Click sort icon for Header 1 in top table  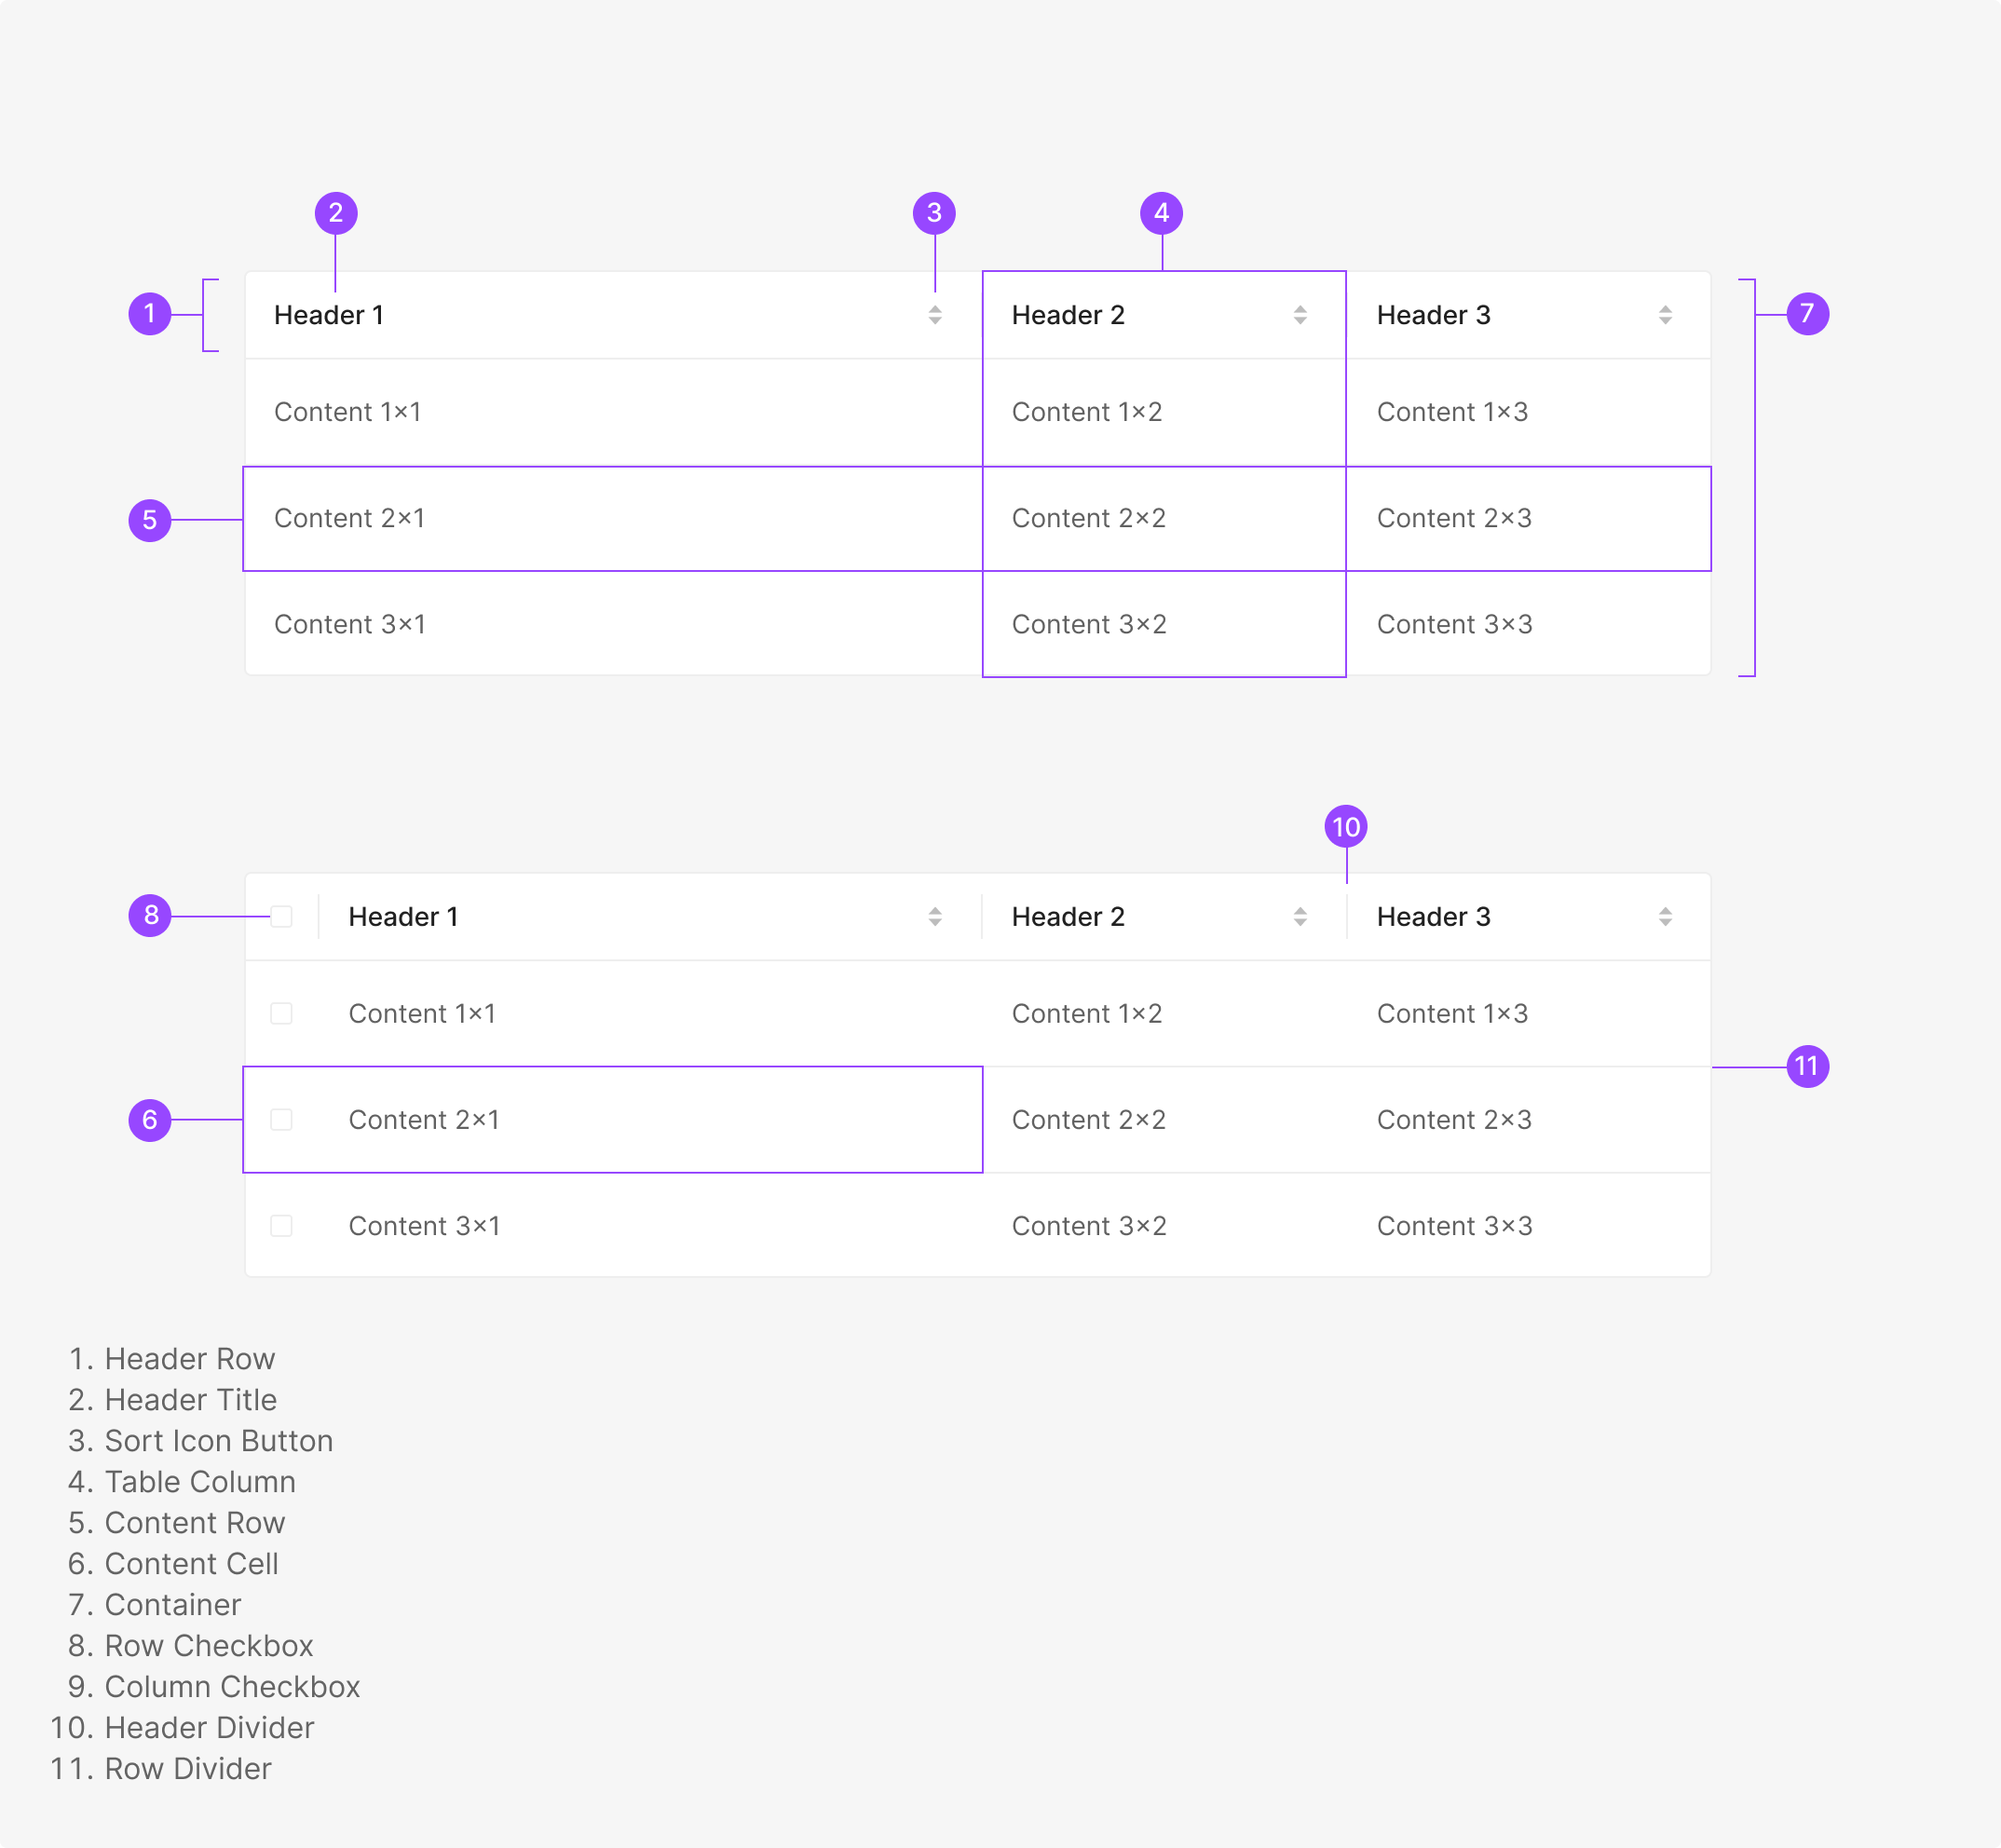(x=935, y=315)
